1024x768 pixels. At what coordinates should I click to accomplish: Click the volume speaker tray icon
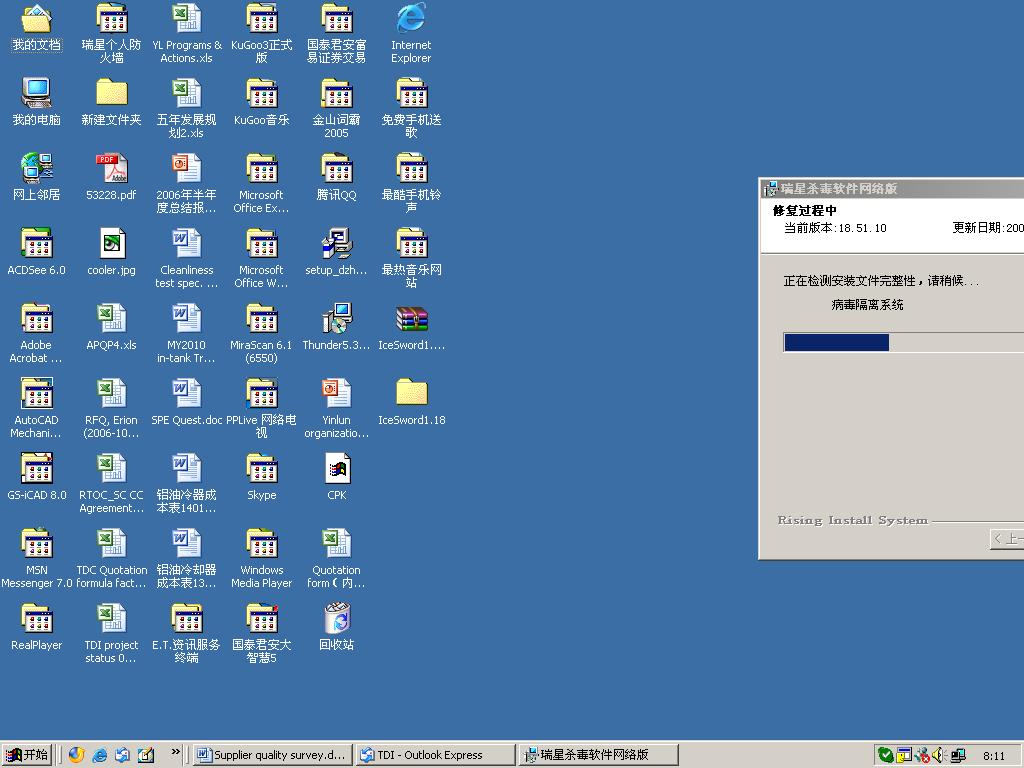tap(939, 755)
